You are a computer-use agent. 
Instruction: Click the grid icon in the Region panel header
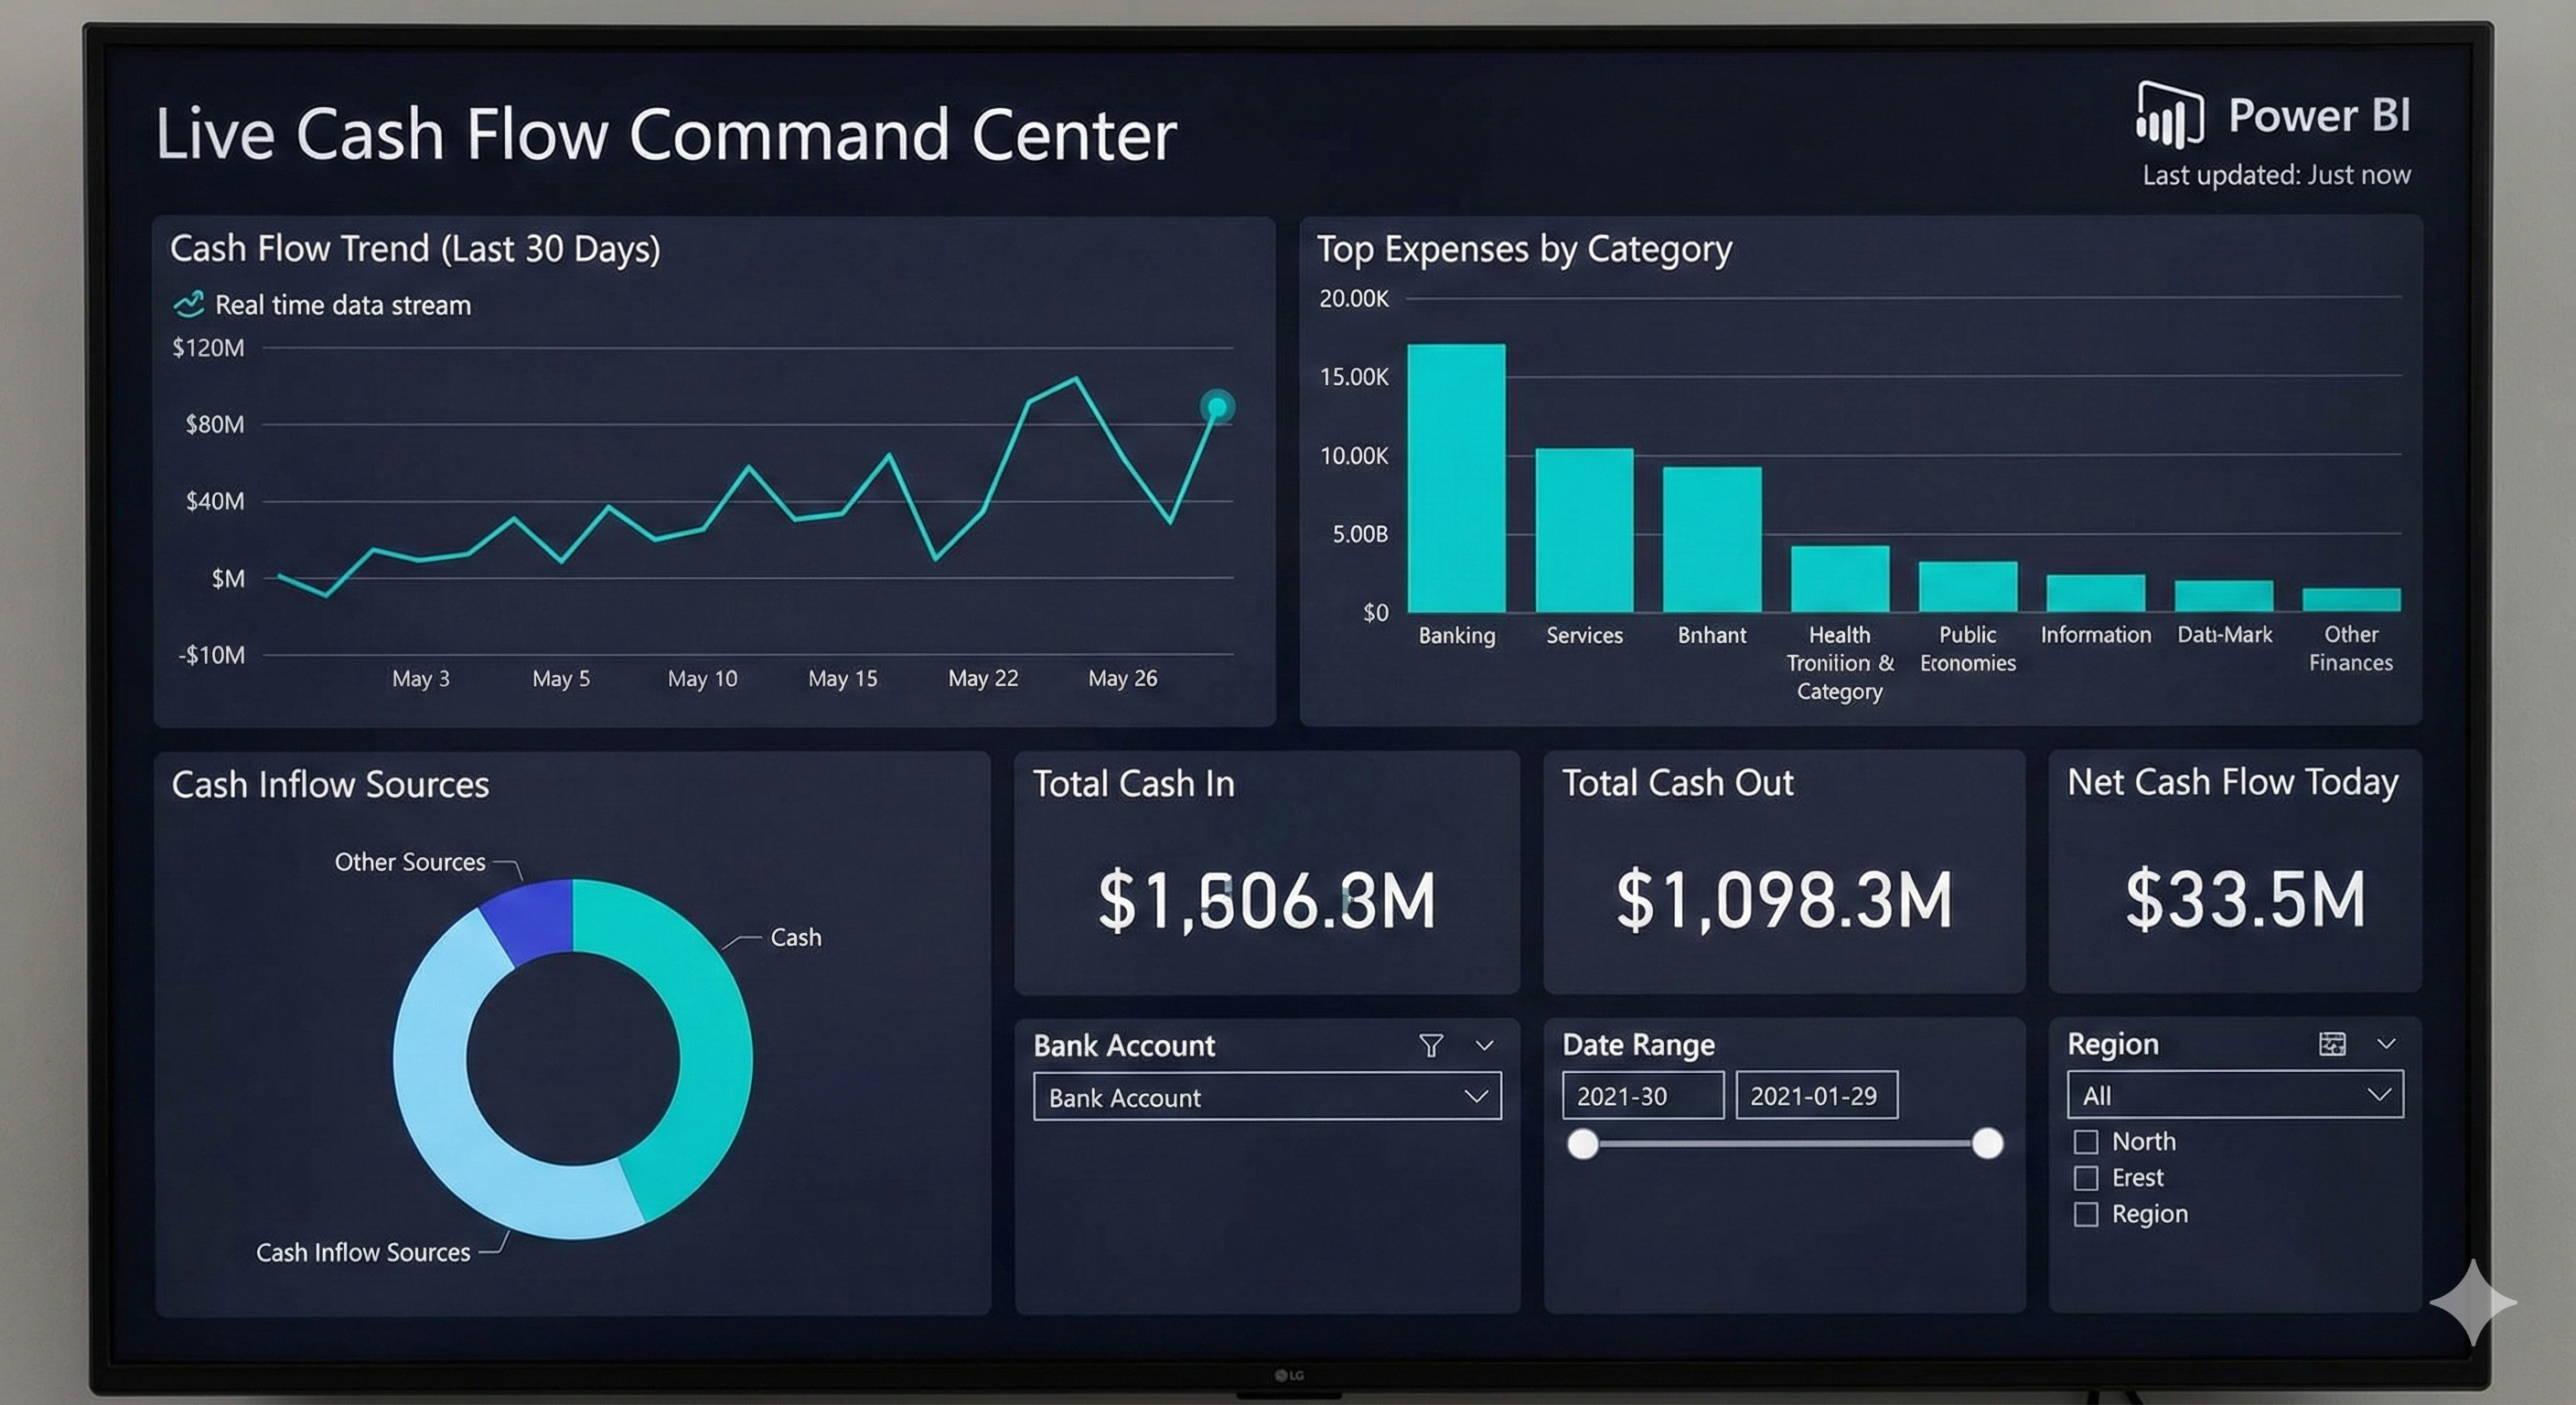2333,1043
